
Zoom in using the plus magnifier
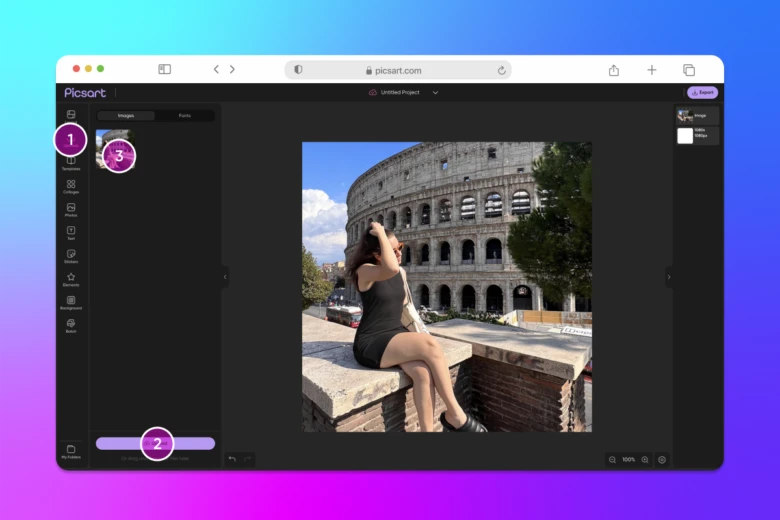pyautogui.click(x=645, y=460)
